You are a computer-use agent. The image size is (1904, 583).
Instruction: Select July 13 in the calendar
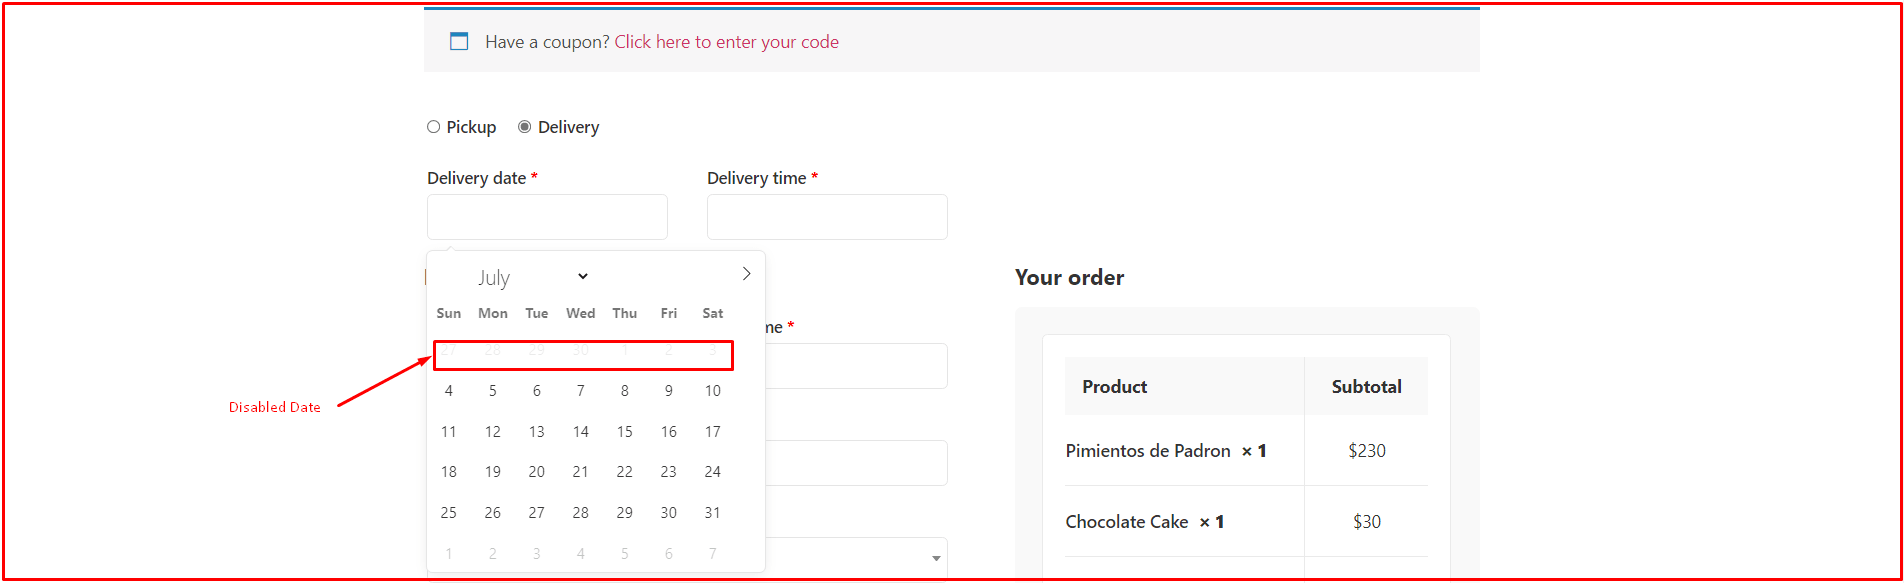537,432
